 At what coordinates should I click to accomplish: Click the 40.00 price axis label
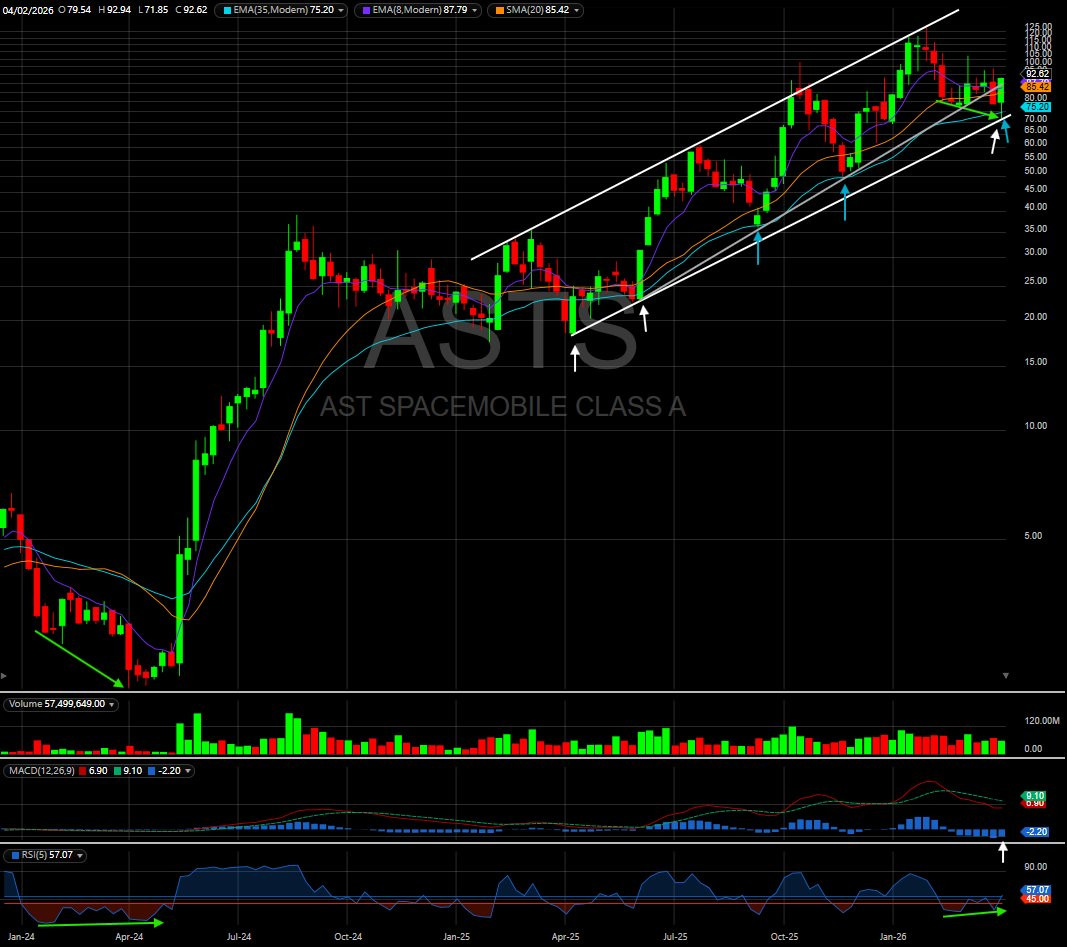(x=1036, y=206)
